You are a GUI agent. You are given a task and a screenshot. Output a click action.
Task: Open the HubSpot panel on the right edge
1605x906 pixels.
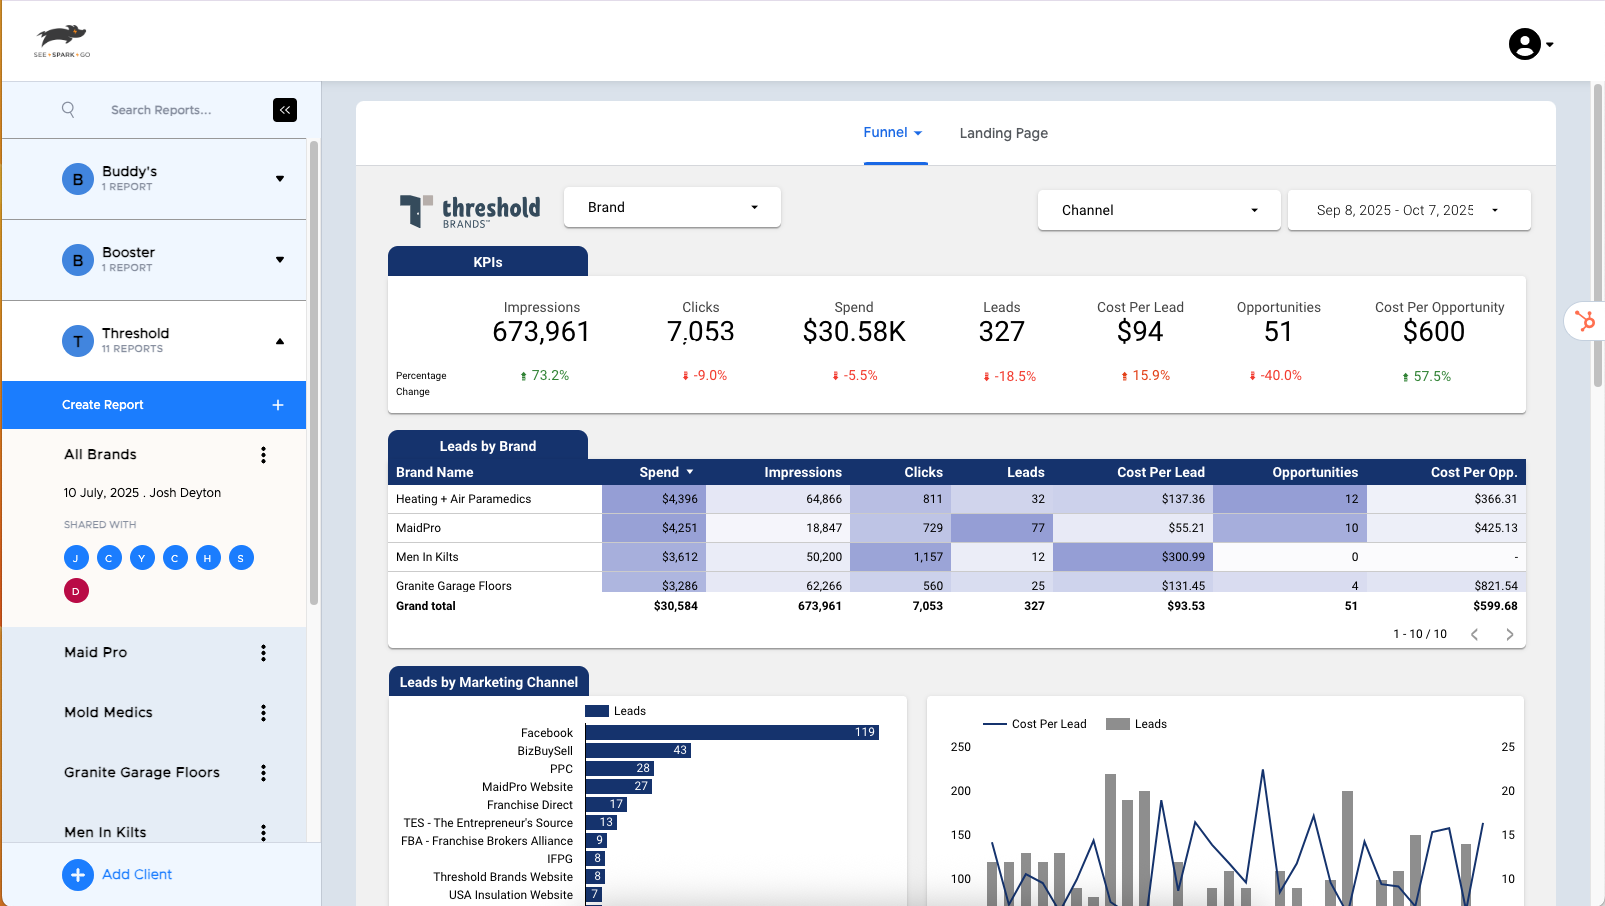[1585, 321]
